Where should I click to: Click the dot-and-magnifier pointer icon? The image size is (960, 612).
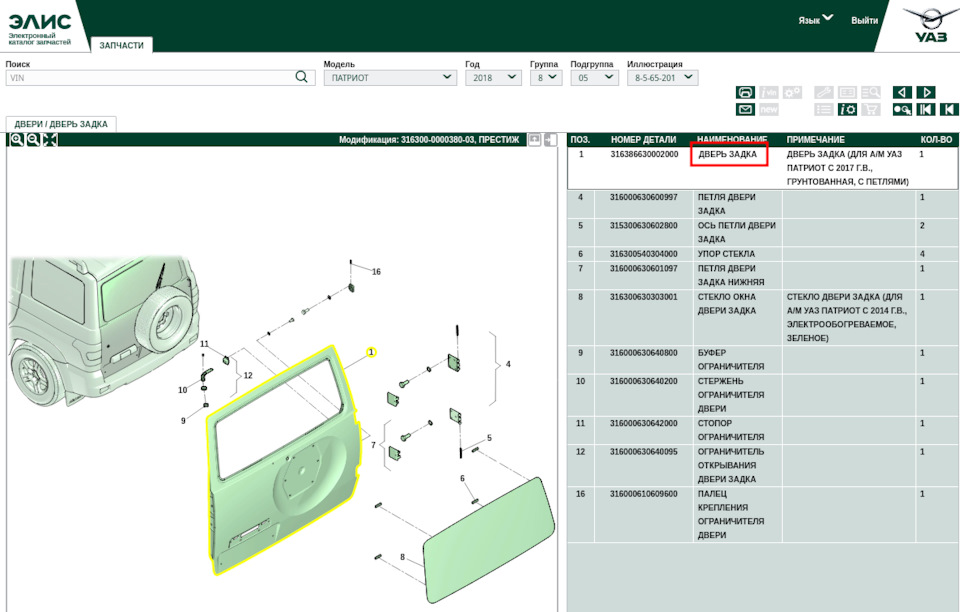point(902,110)
